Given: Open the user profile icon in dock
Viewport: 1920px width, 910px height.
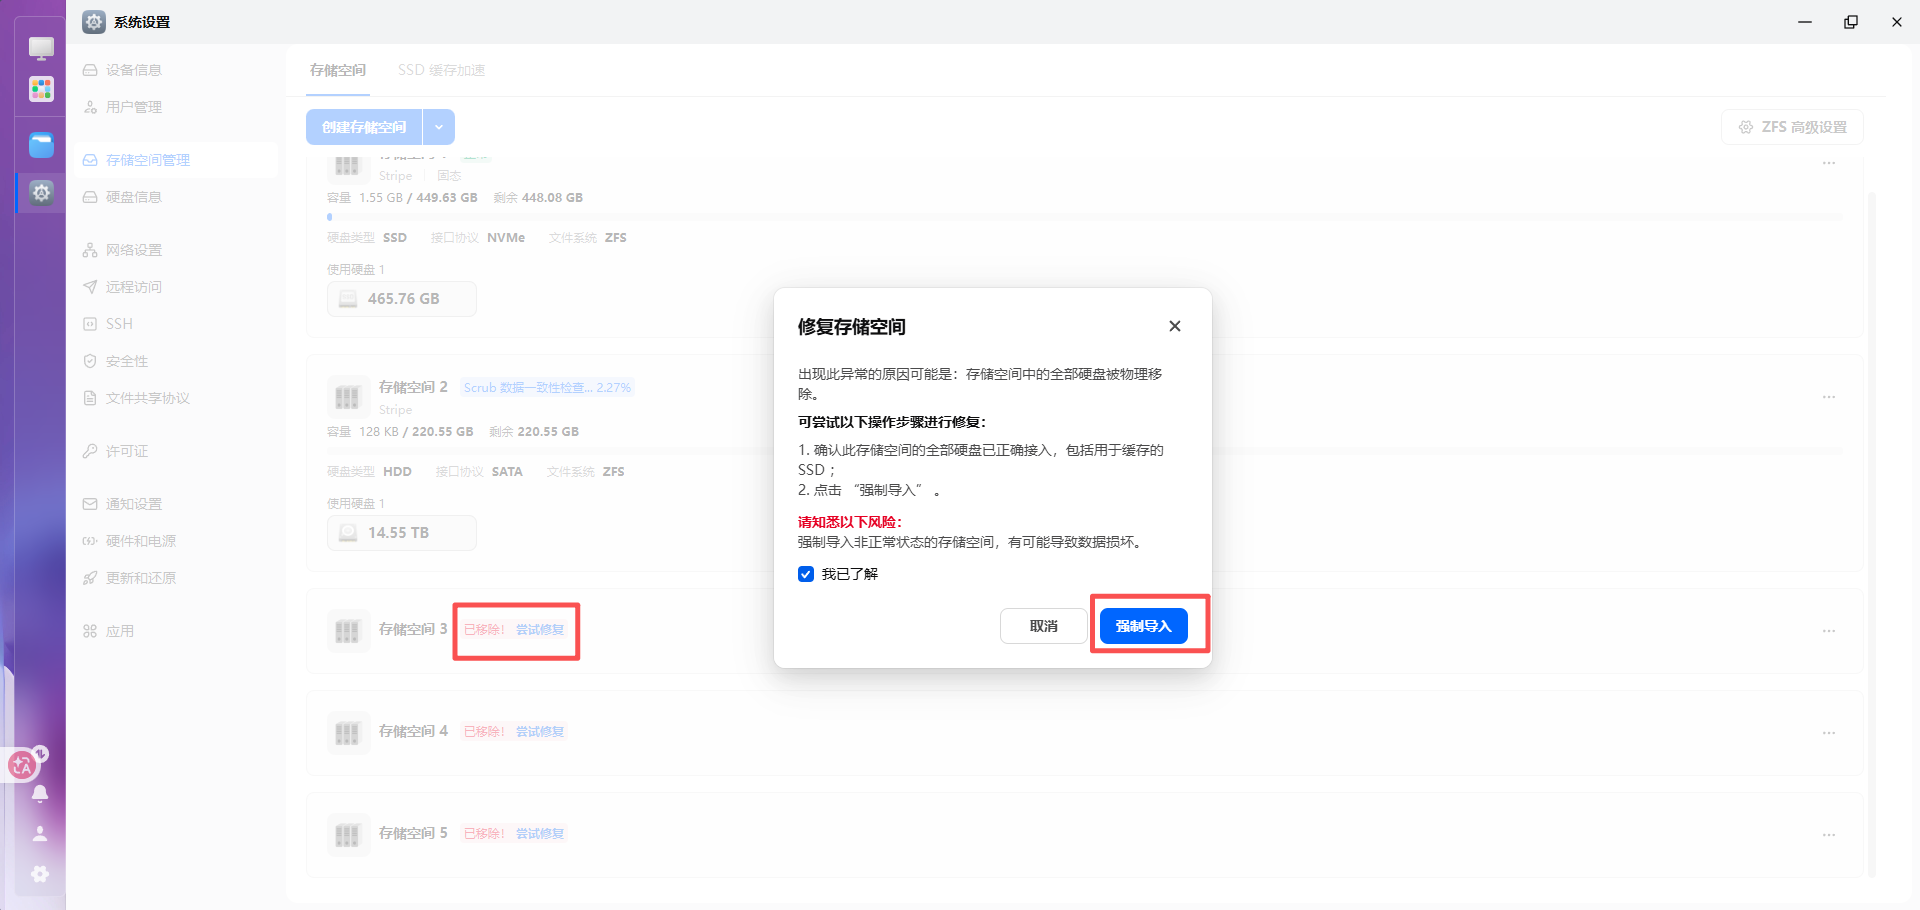Looking at the screenshot, I should 40,833.
